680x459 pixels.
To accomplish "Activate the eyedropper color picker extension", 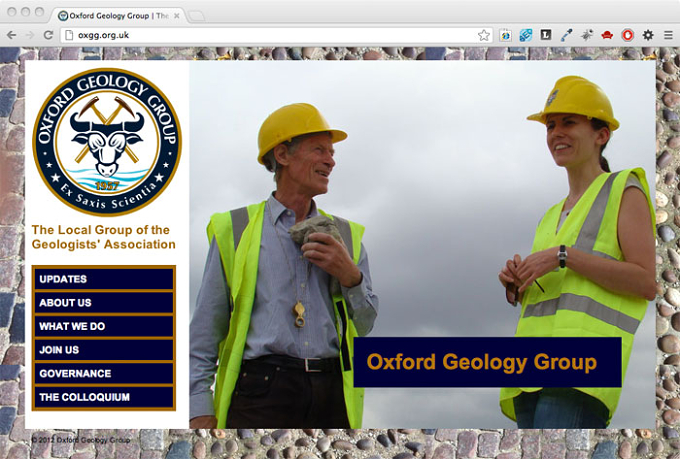I will point(566,35).
